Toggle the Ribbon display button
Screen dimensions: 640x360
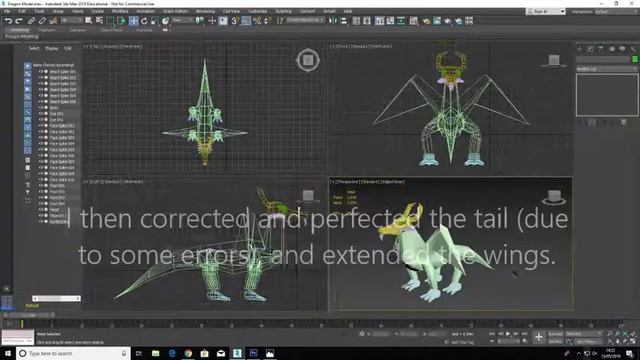[x=380, y=20]
